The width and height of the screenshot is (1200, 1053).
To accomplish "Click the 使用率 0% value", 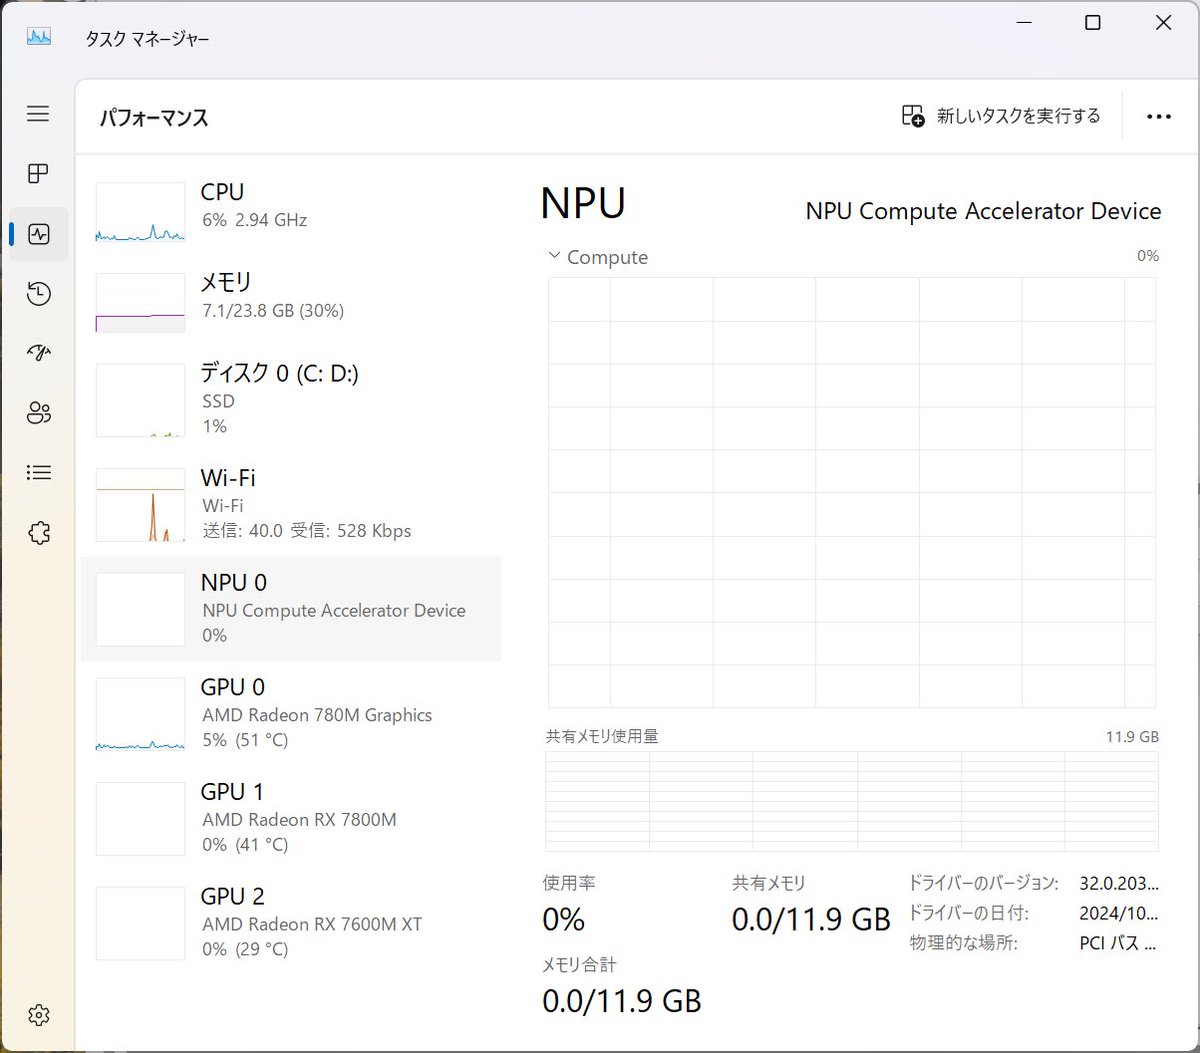I will coord(564,919).
